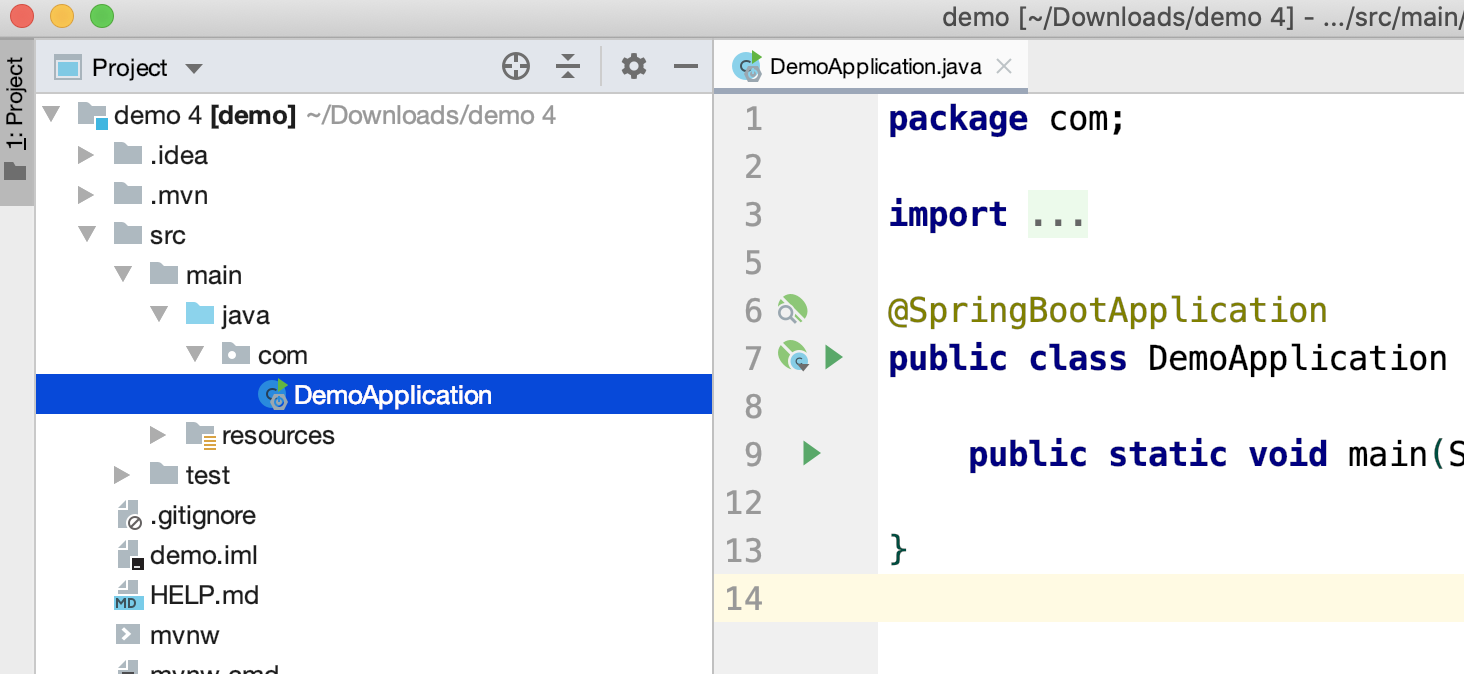Expand the .idea folder arrow
Viewport: 1464px width, 674px height.
87,155
